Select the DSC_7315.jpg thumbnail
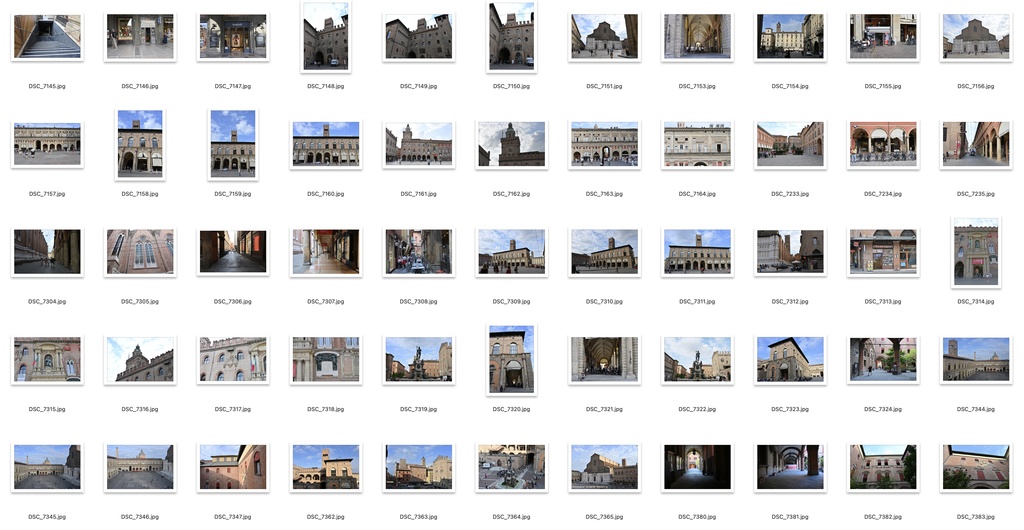 tap(47, 360)
